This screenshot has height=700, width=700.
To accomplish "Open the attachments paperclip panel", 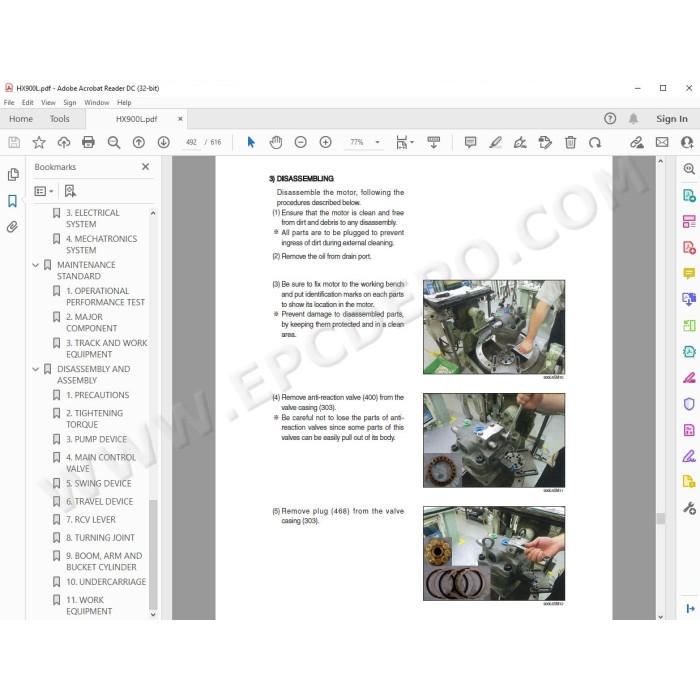I will coord(12,227).
